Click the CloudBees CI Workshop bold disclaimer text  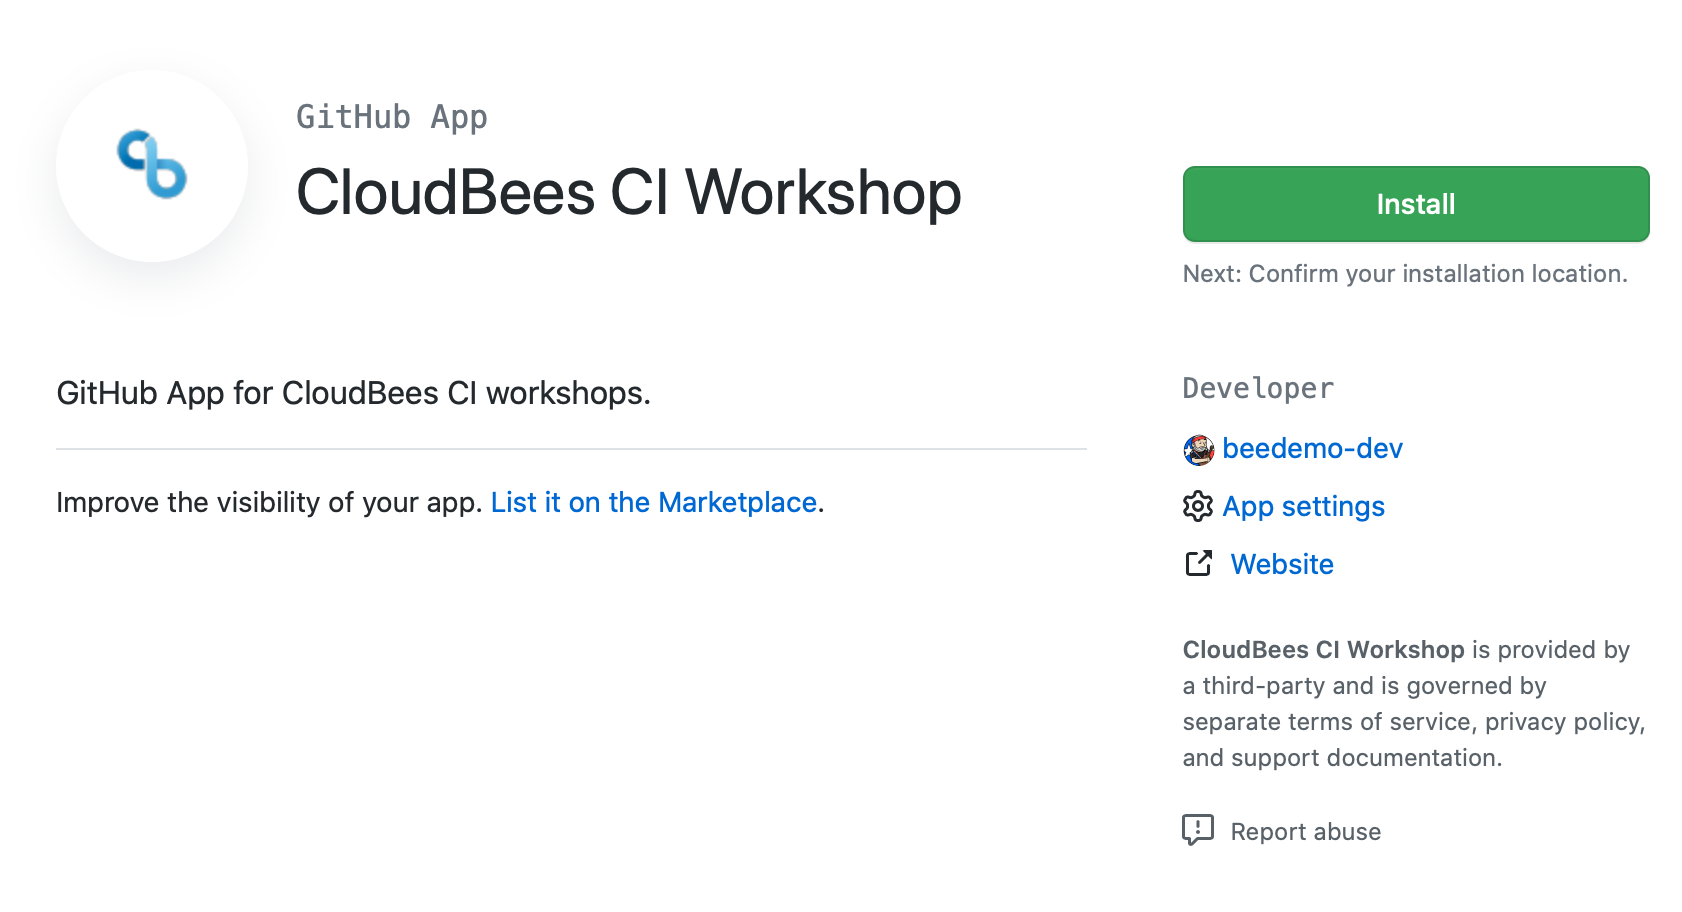[1322, 649]
